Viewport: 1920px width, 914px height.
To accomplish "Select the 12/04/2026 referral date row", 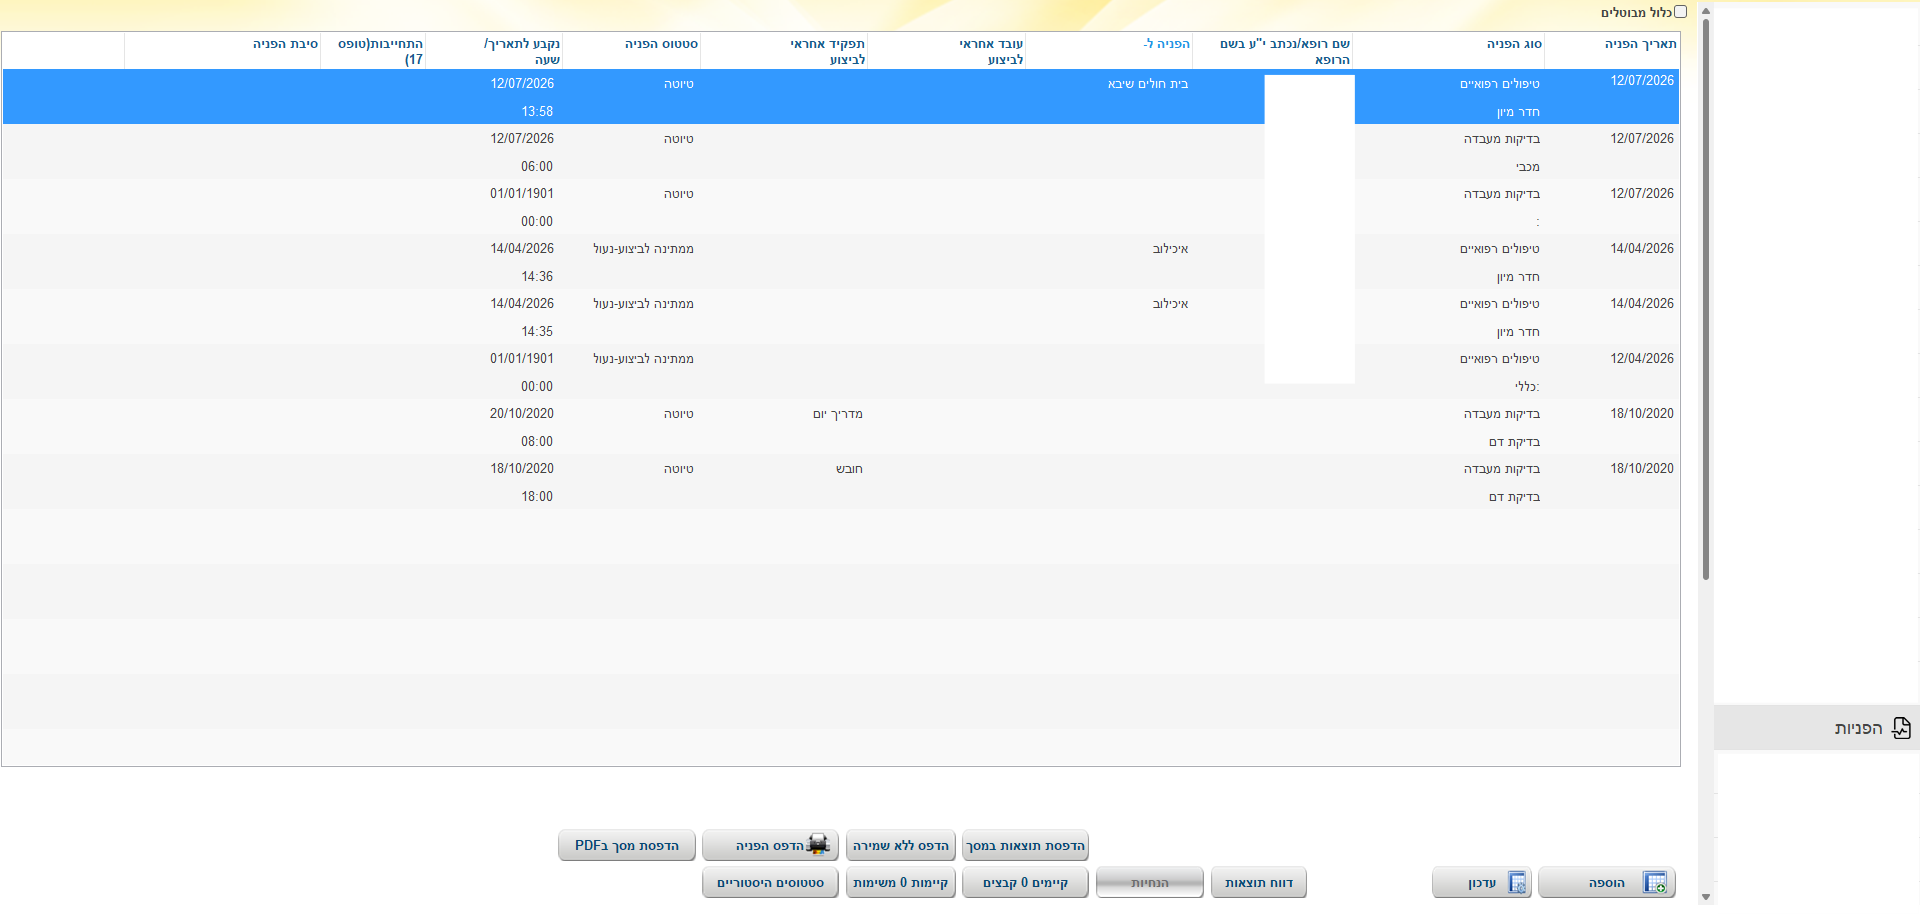I will 840,372.
